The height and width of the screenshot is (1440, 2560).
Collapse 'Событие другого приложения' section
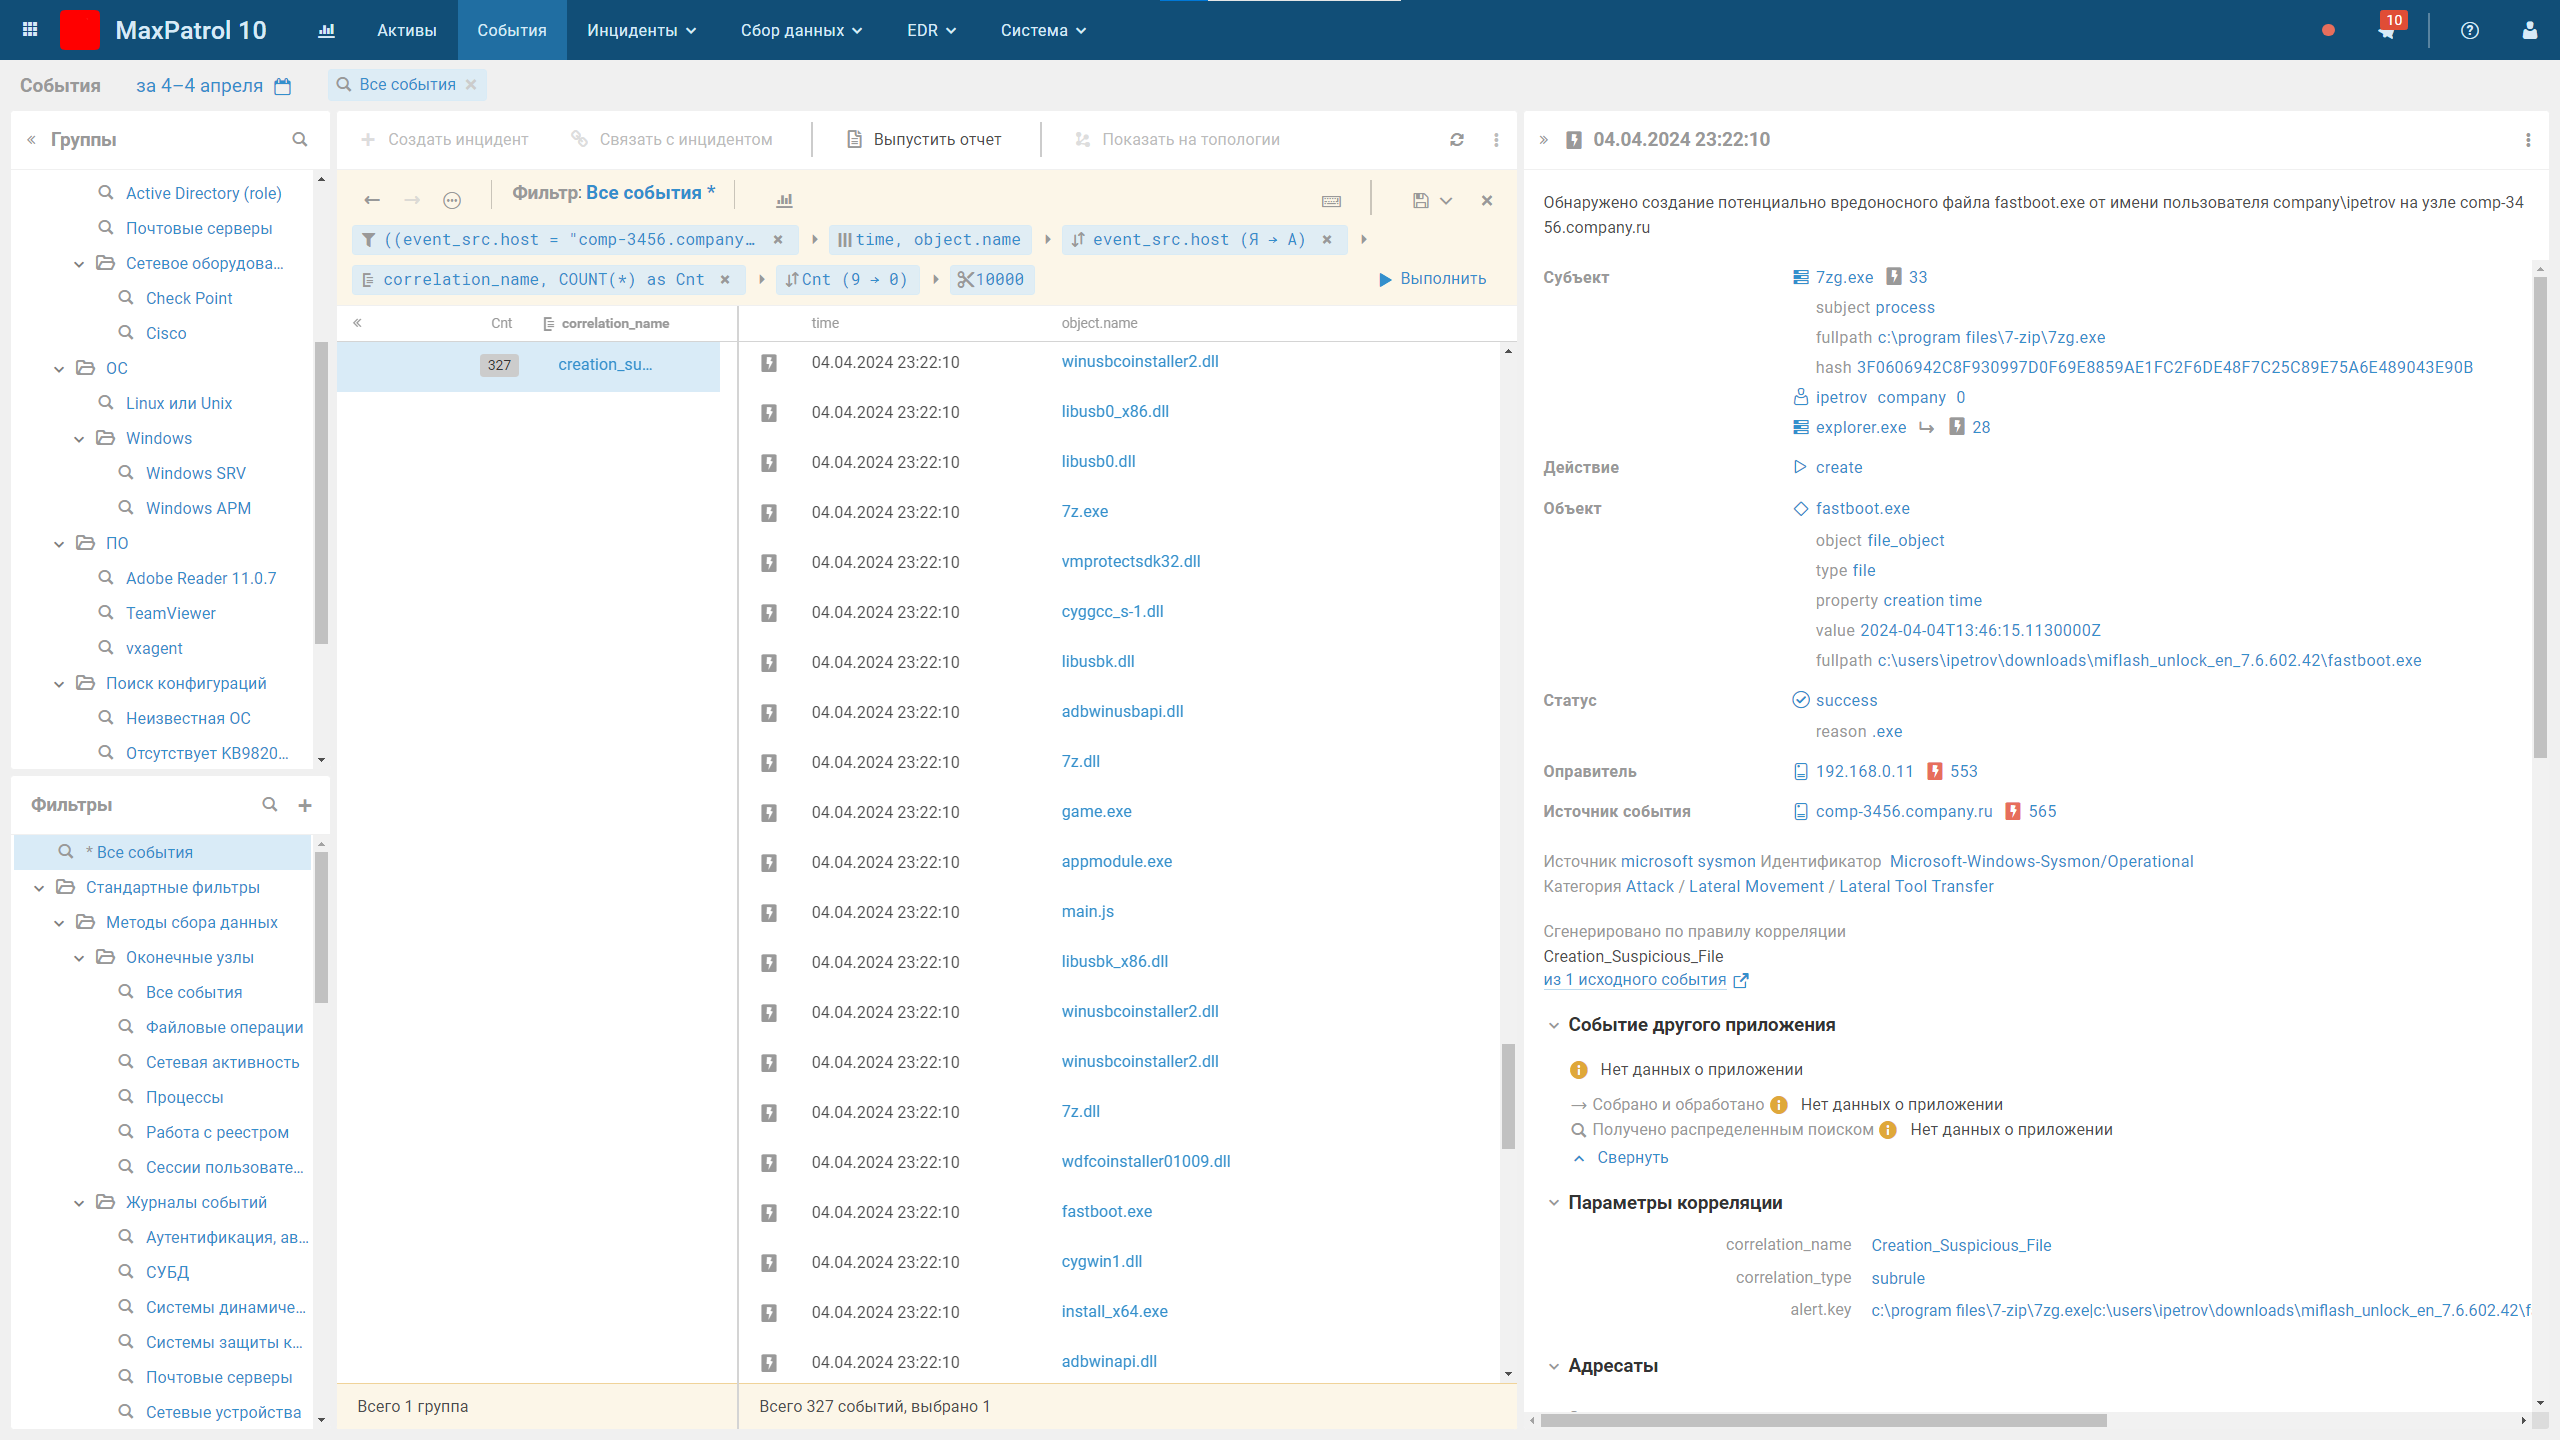tap(1554, 1025)
